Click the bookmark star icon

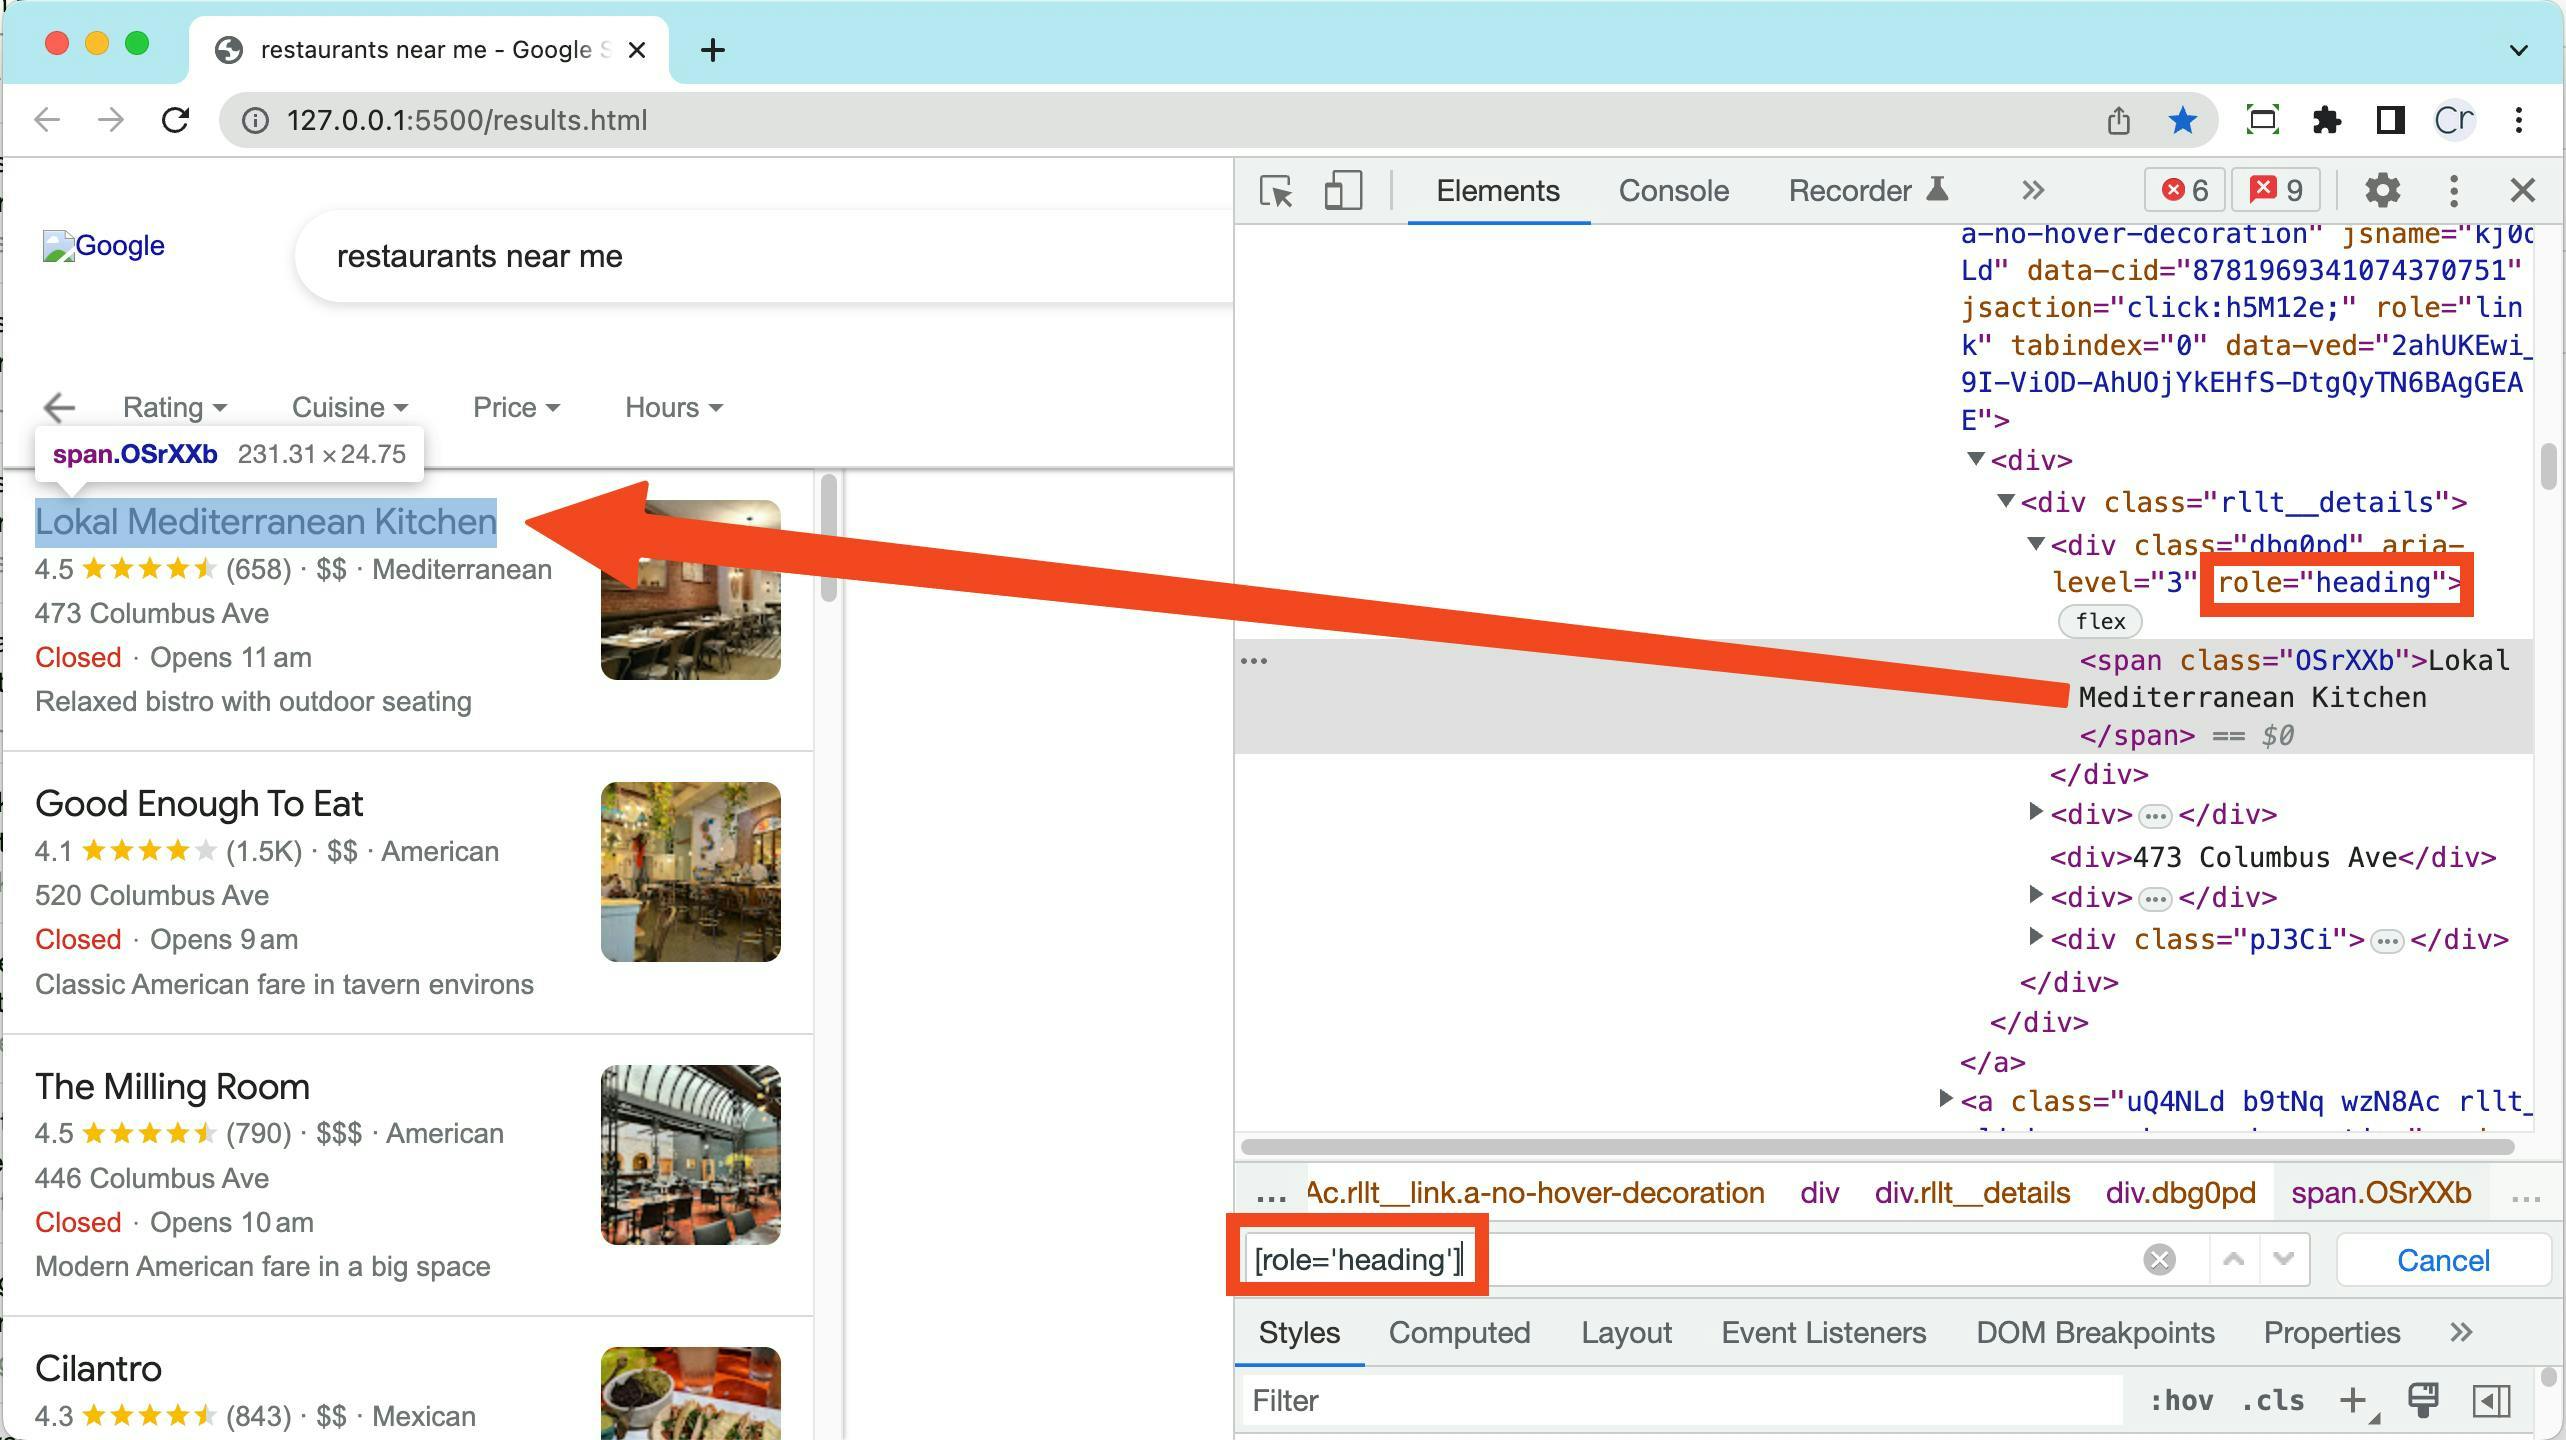(2182, 120)
